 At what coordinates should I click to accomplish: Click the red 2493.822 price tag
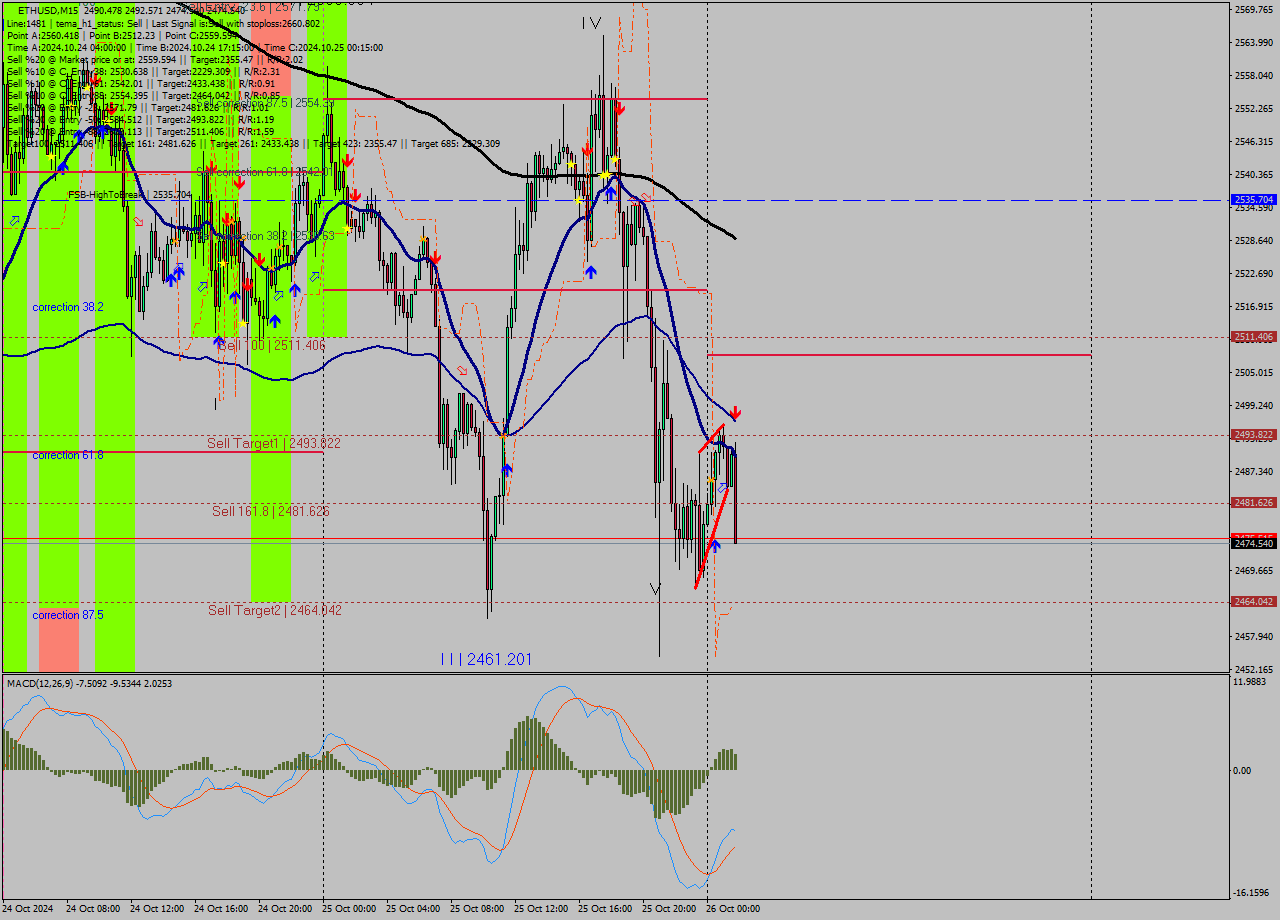(1254, 435)
